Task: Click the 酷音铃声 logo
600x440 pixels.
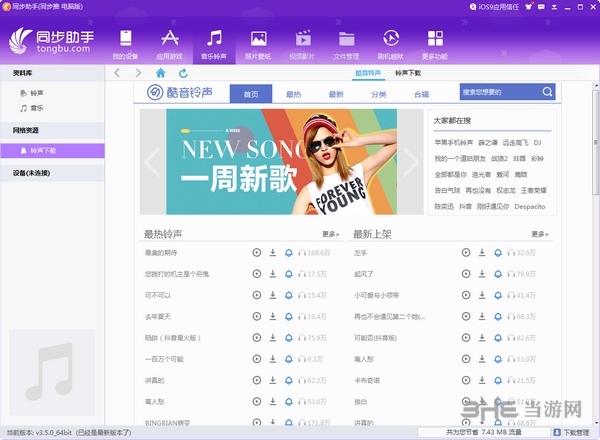Action: pyautogui.click(x=180, y=92)
